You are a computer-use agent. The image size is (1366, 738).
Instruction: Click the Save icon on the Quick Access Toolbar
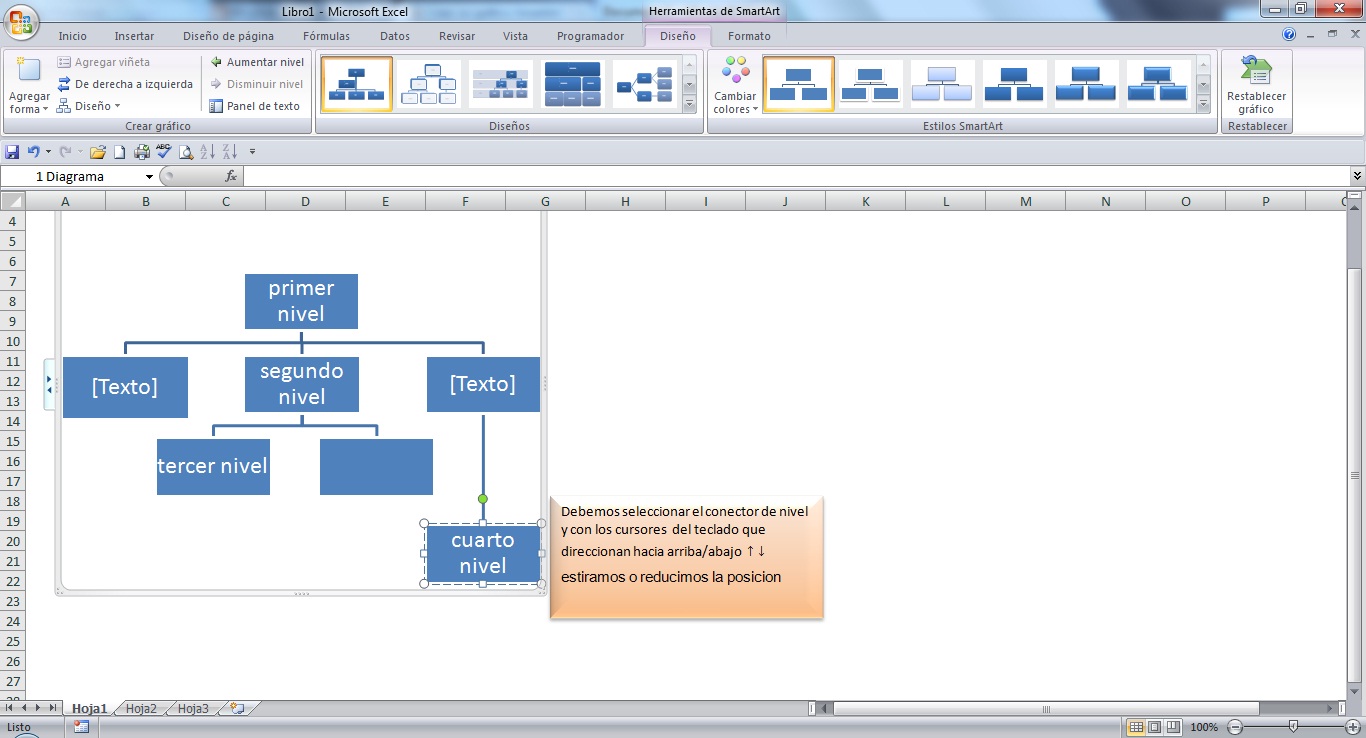tap(12, 152)
